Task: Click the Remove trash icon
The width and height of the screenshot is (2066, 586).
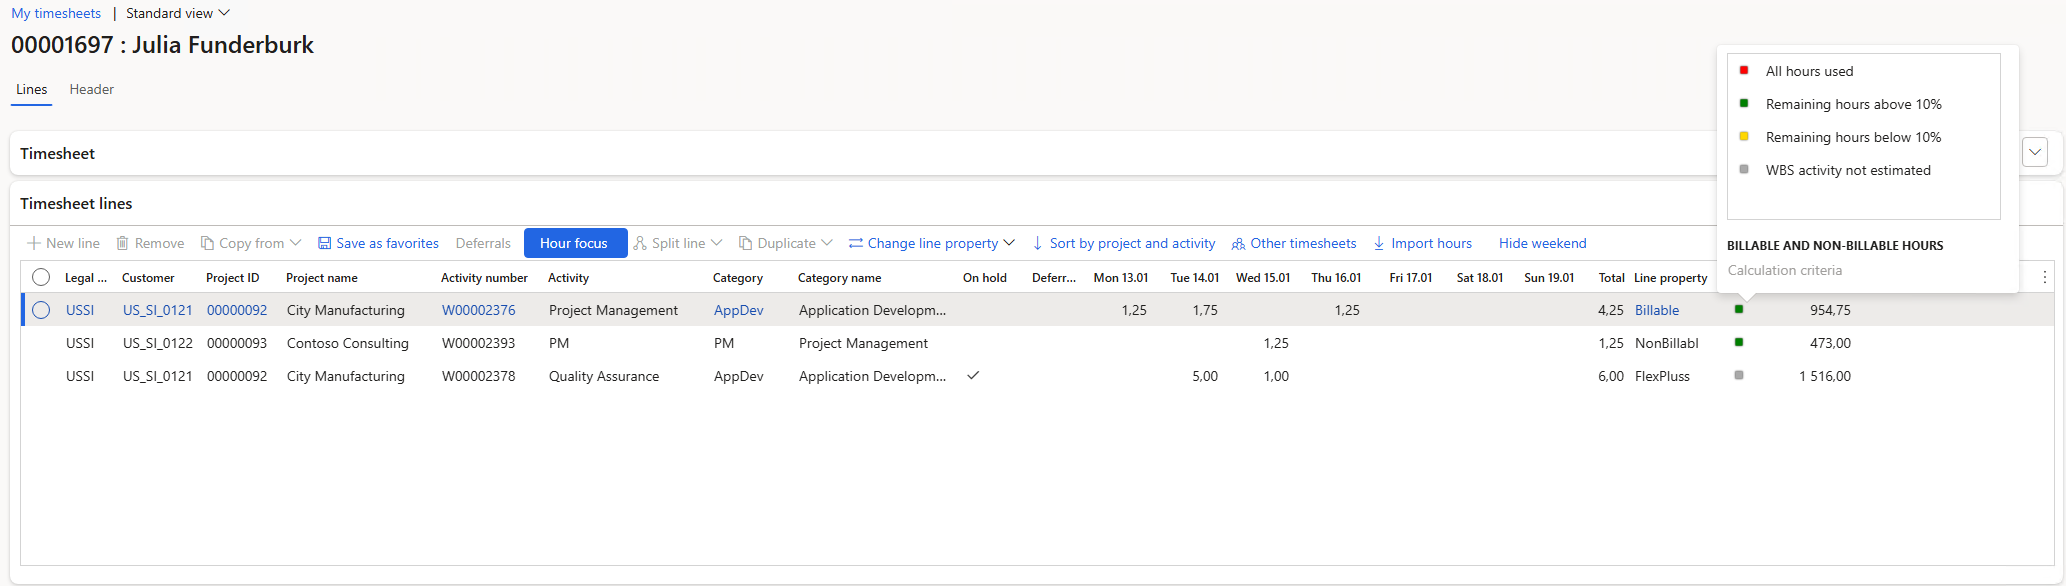Action: click(x=122, y=243)
